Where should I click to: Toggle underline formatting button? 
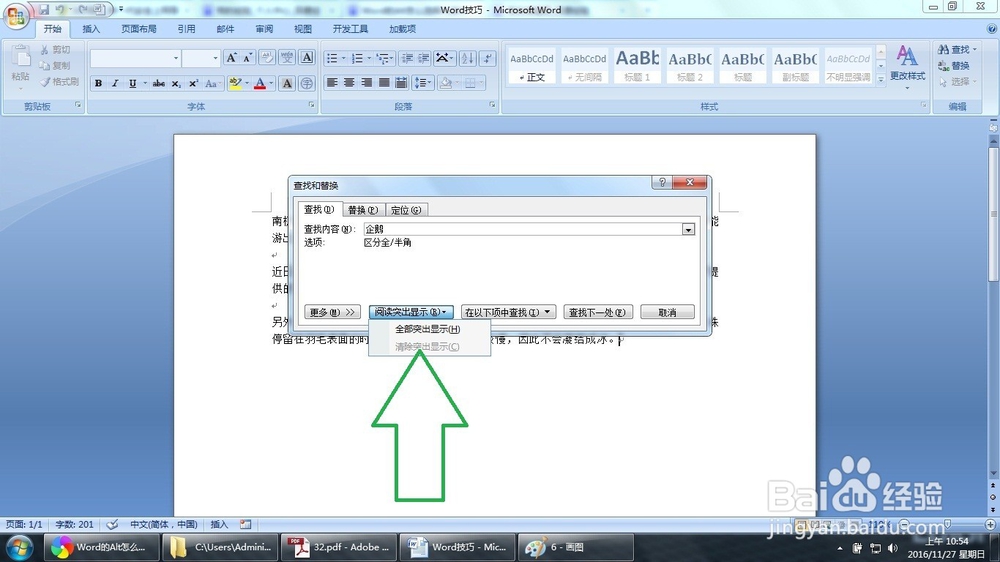132,84
